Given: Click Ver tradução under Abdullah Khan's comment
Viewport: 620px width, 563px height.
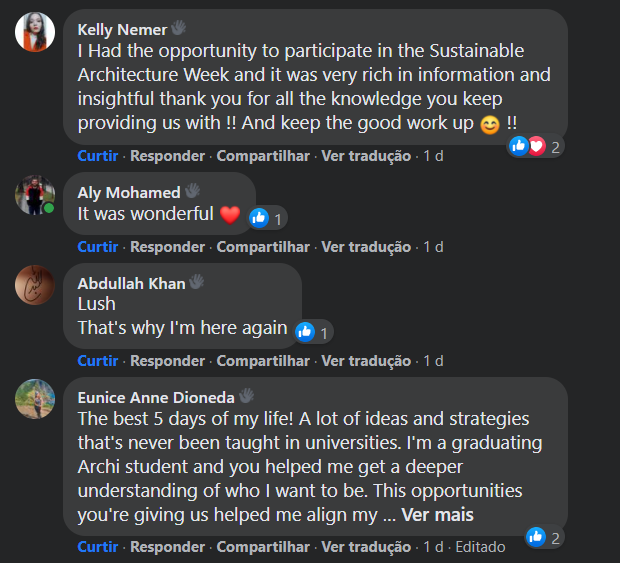Looking at the screenshot, I should pyautogui.click(x=366, y=360).
